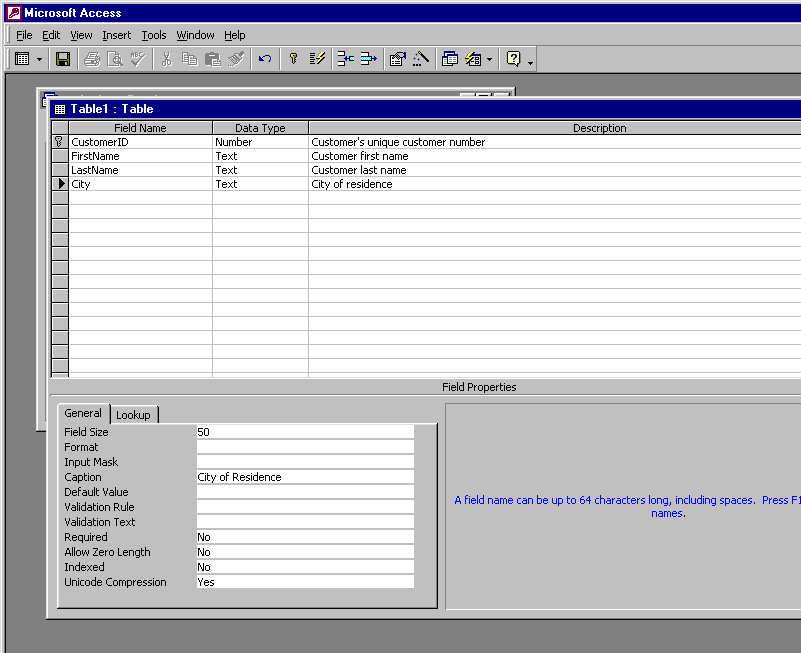This screenshot has width=801, height=653.
Task: Open the toolbar options arrow after Help icon
Action: click(530, 62)
